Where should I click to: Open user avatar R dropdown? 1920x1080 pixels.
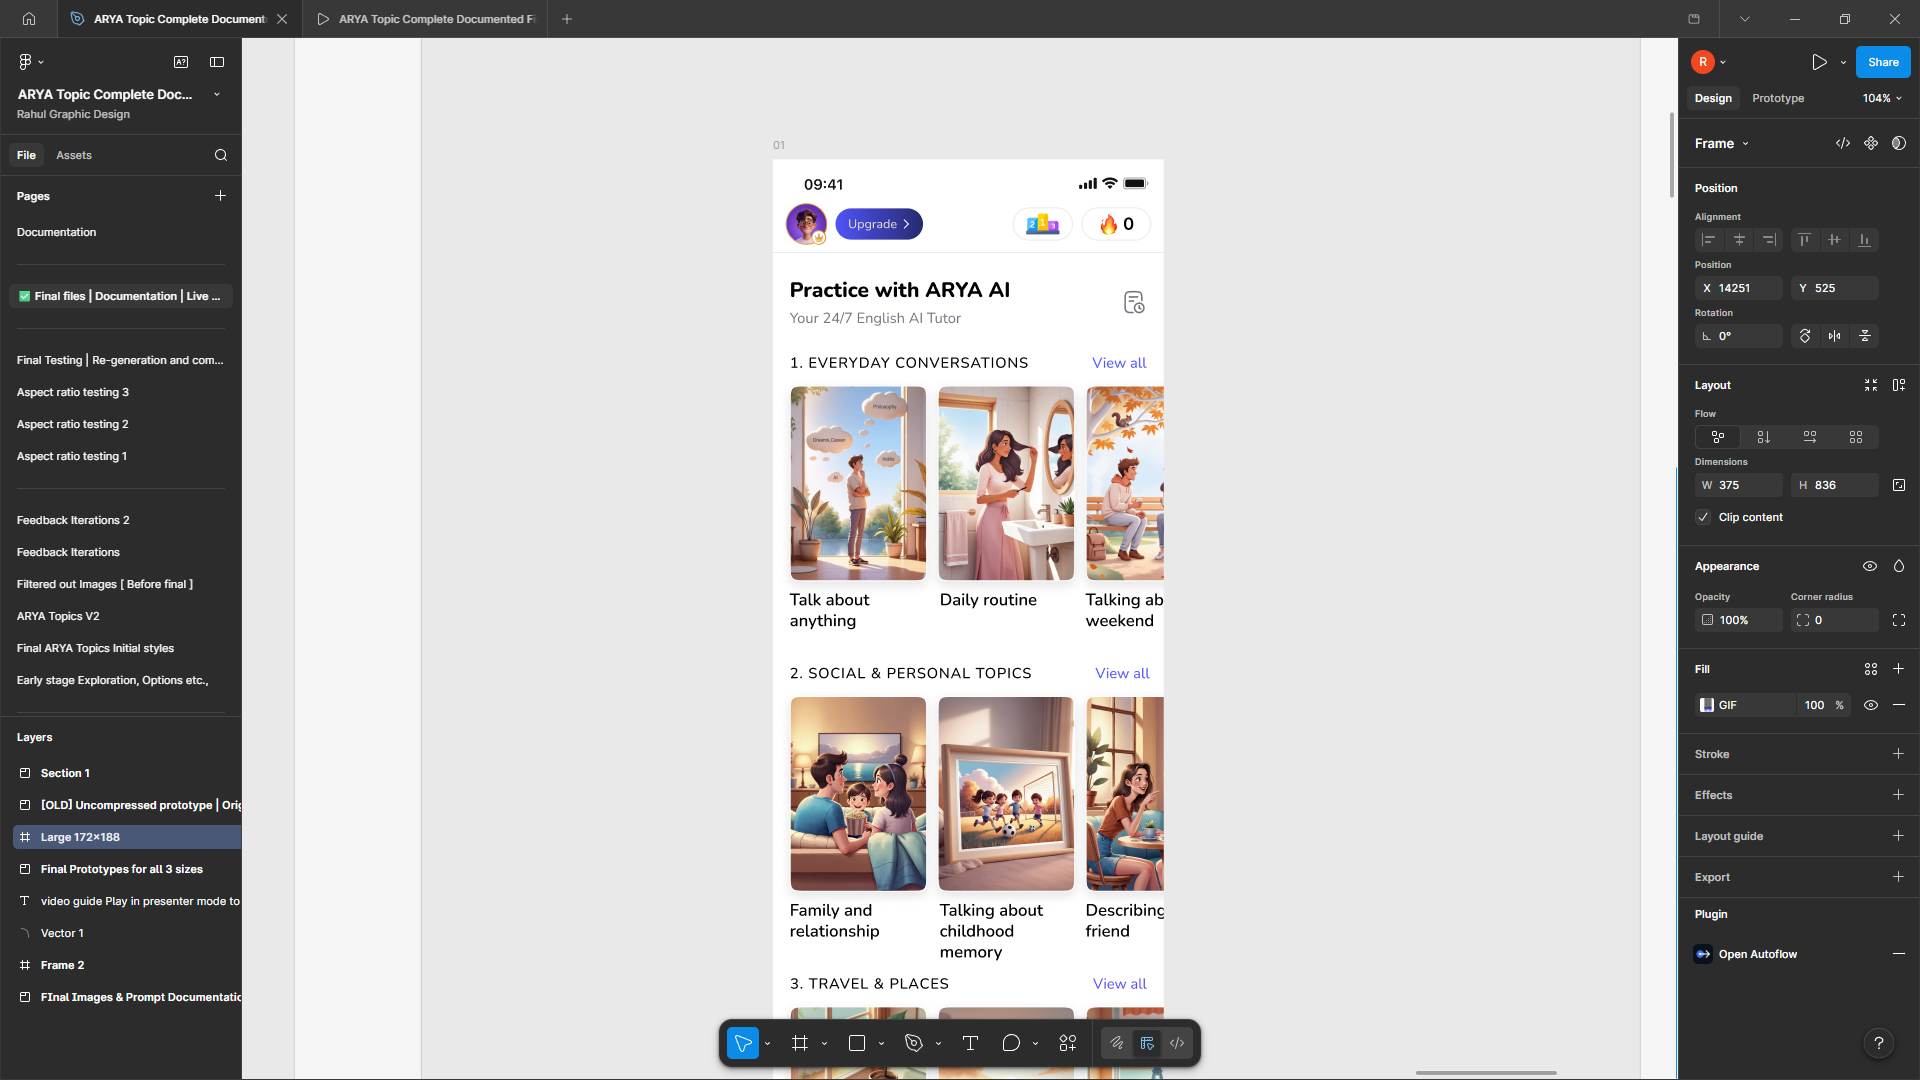(x=1709, y=62)
